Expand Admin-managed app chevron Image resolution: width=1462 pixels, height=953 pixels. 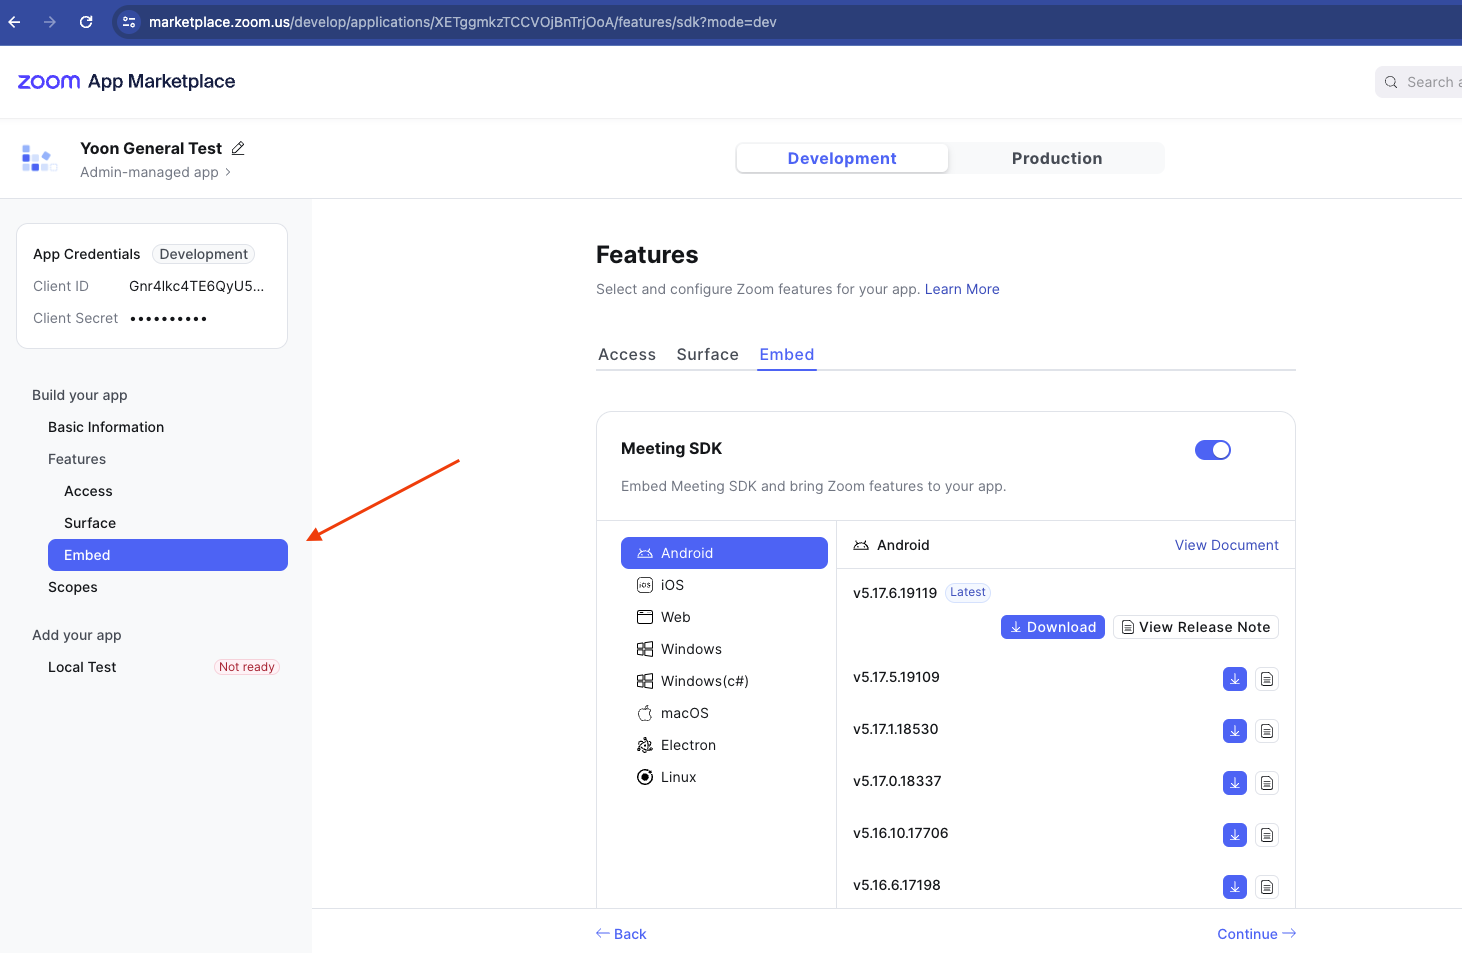click(x=228, y=172)
